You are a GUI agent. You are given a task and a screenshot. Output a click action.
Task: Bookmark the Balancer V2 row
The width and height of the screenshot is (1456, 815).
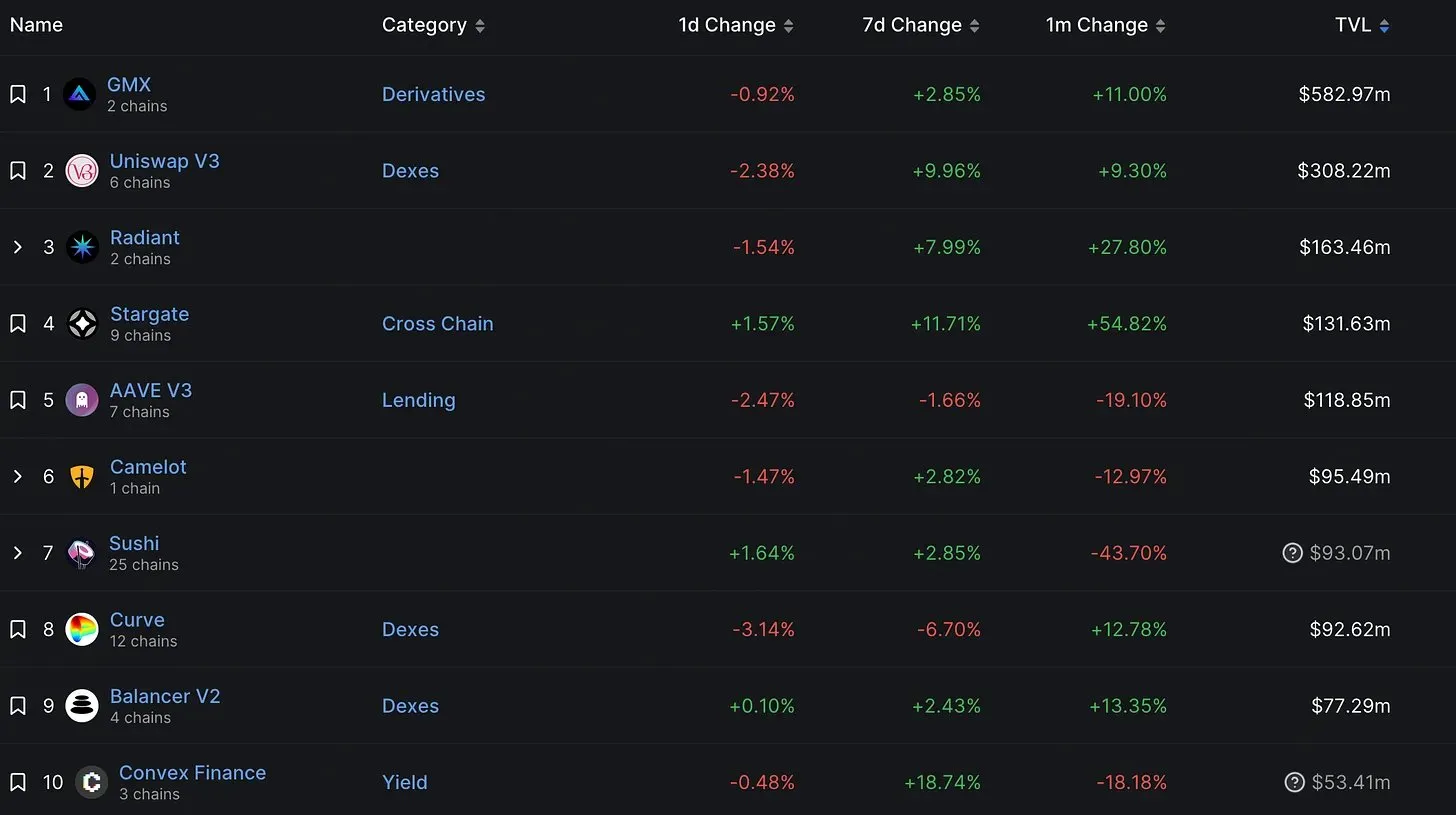pos(17,705)
